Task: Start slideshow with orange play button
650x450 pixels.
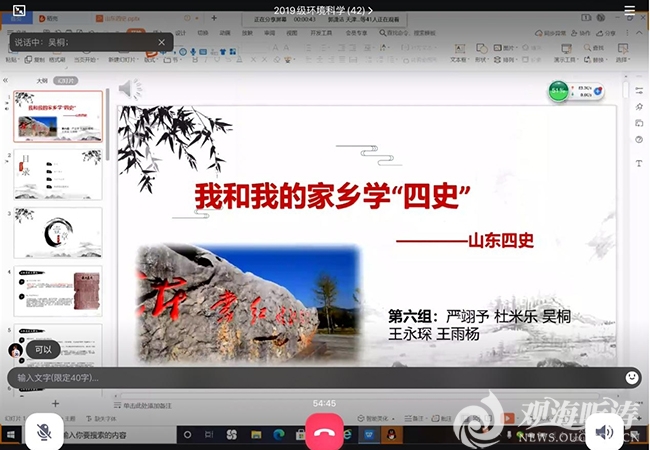Action: tap(507, 418)
